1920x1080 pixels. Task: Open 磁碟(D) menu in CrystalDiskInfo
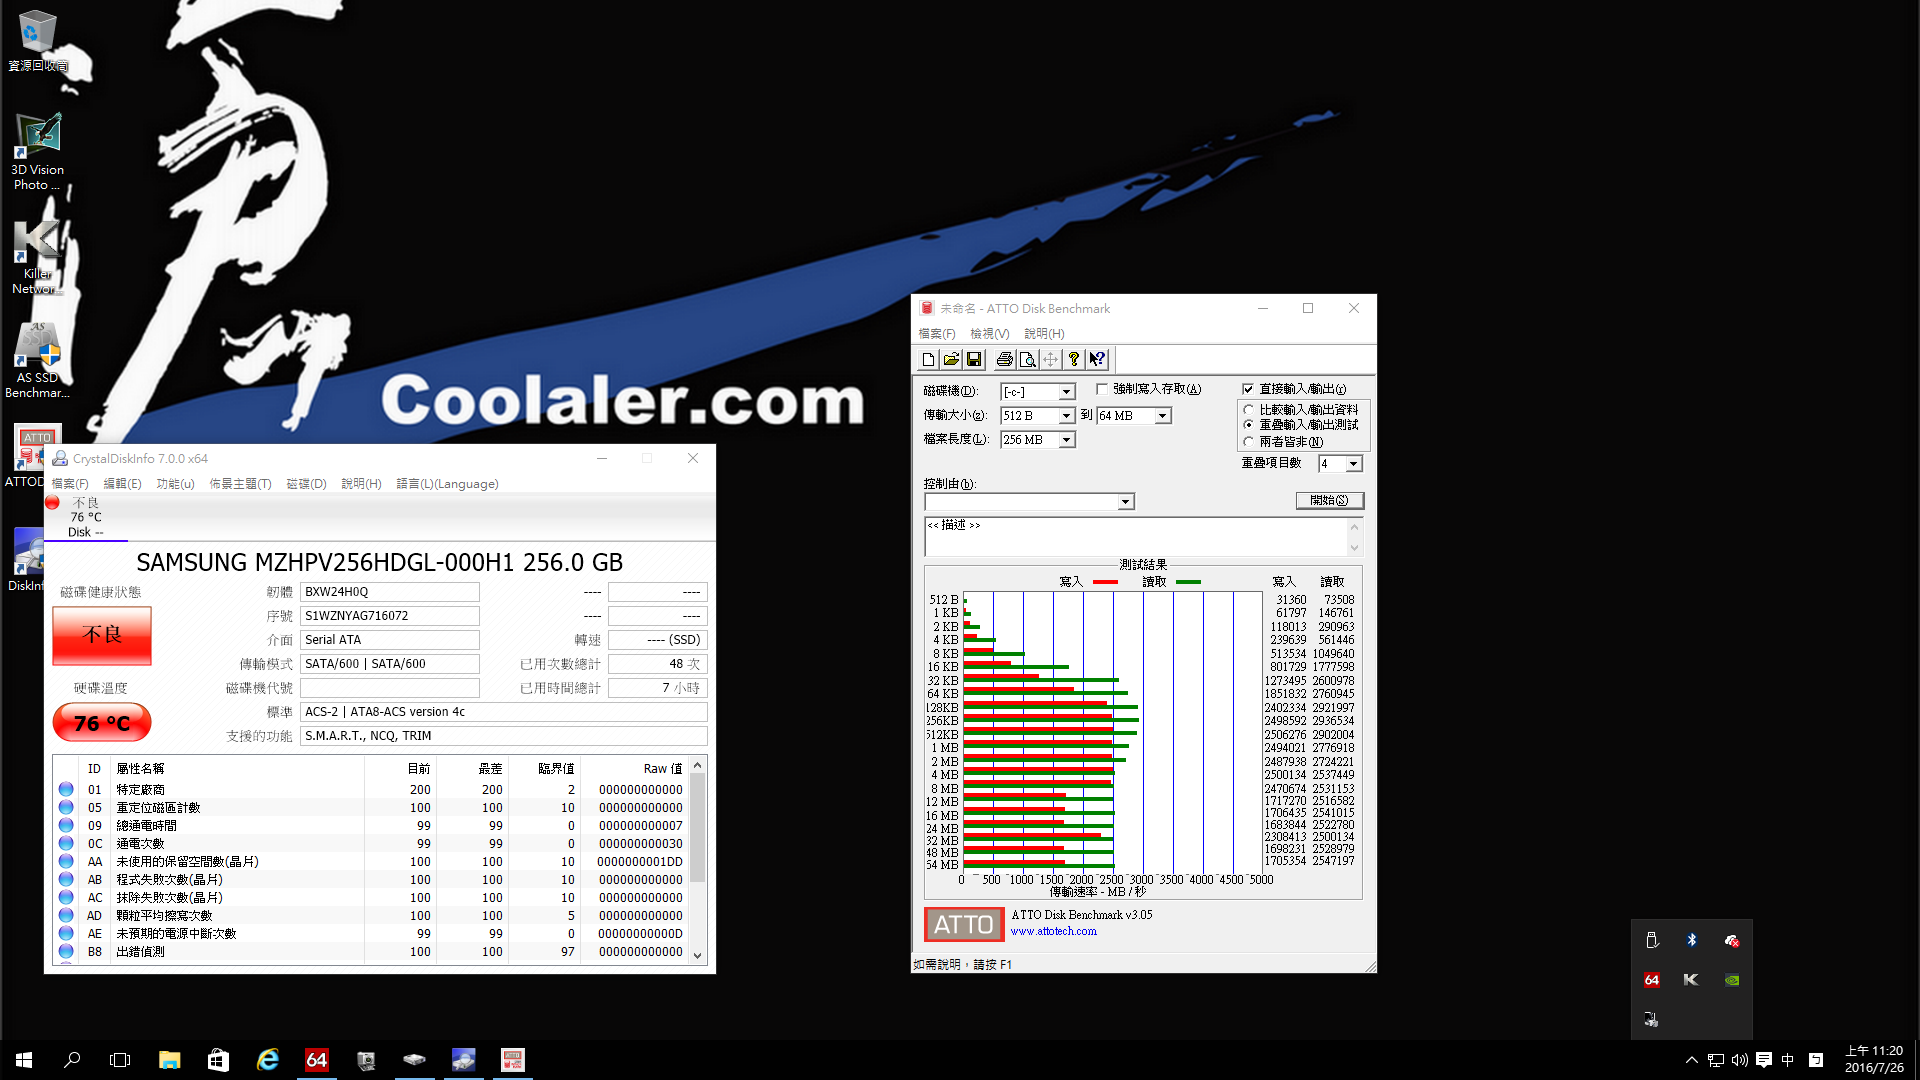[306, 484]
